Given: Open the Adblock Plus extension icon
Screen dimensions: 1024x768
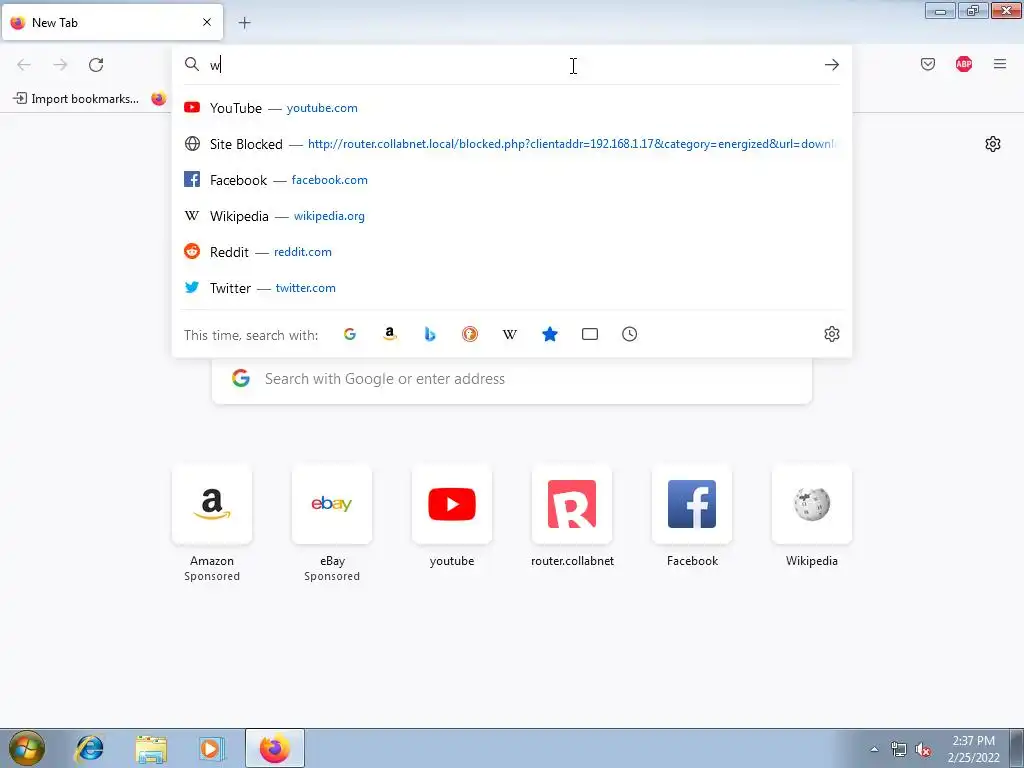Looking at the screenshot, I should 963,64.
